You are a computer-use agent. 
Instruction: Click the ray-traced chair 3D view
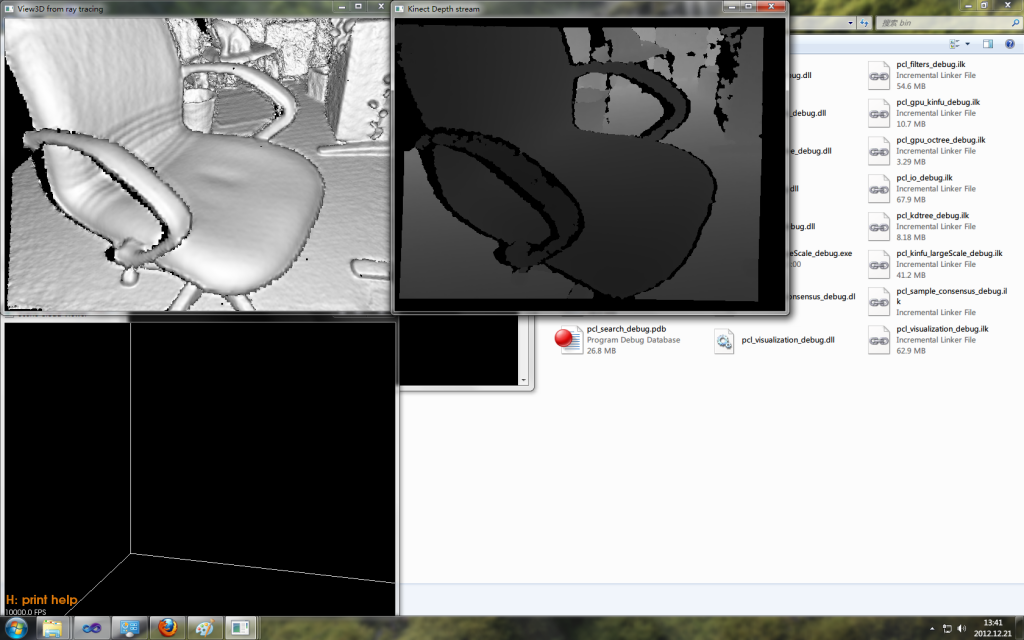coord(197,163)
